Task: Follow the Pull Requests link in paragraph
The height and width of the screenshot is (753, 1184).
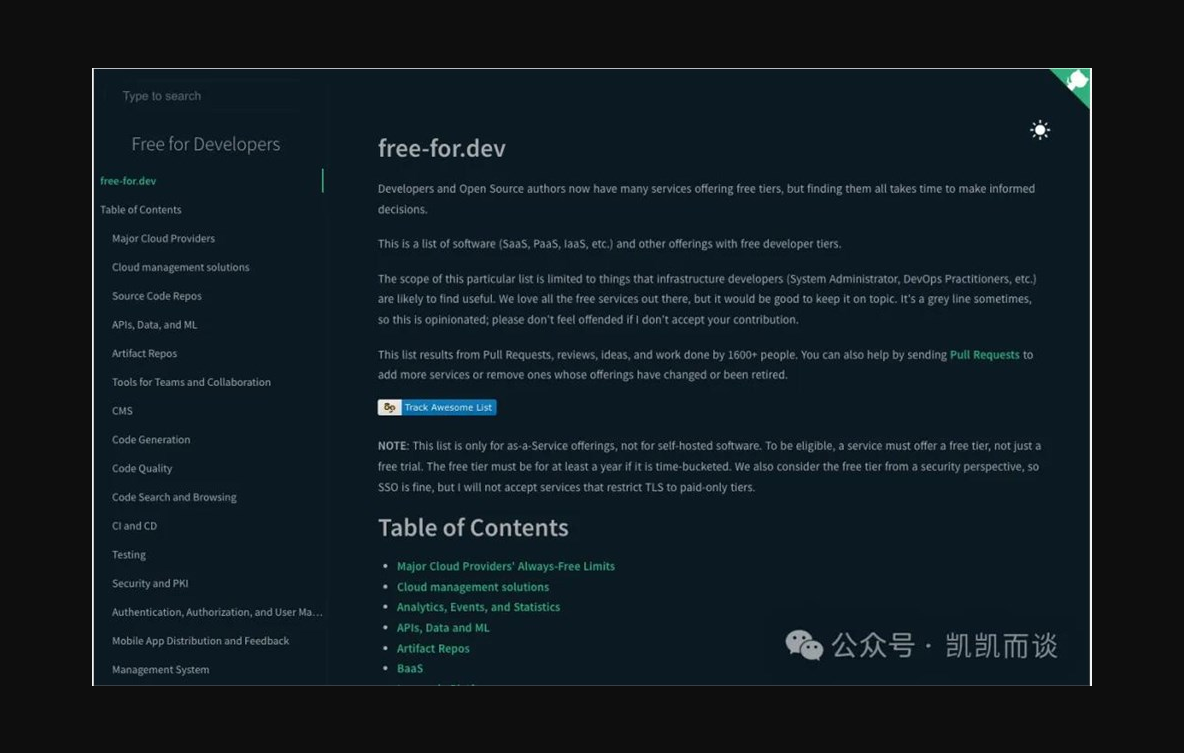Action: 984,354
